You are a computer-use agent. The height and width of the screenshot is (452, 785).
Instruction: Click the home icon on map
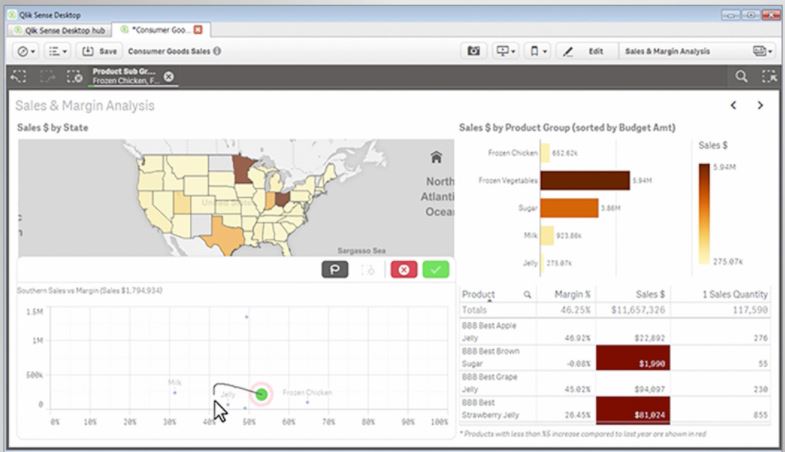point(436,157)
